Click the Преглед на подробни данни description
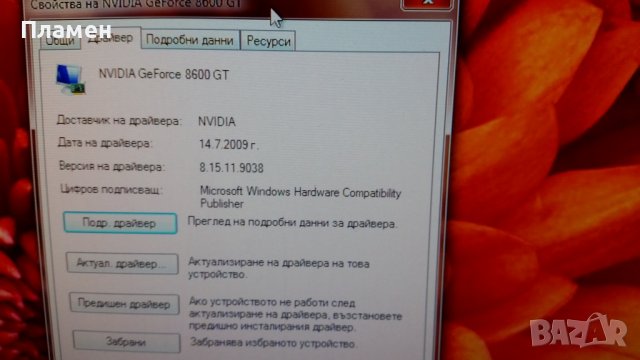Screen dimensions: 640x360 [x=292, y=223]
